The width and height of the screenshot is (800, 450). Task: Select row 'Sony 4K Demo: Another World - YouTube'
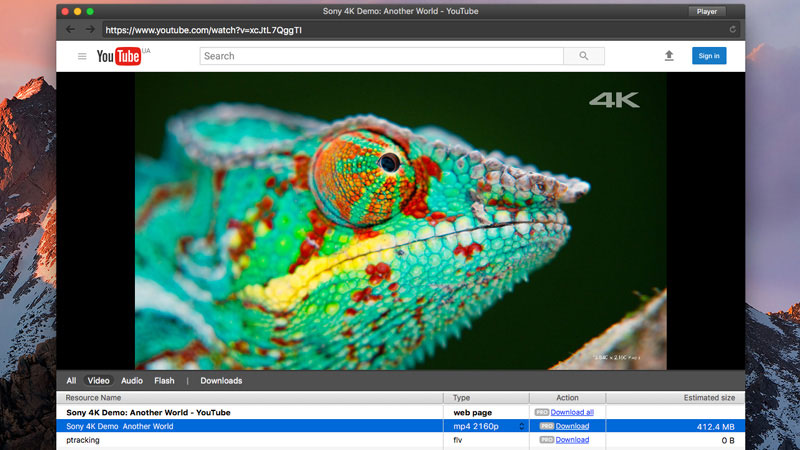[x=401, y=412]
